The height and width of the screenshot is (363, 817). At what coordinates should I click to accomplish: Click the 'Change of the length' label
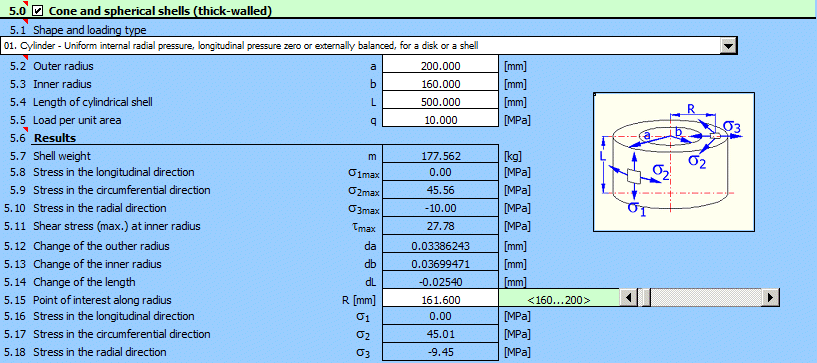(84, 282)
